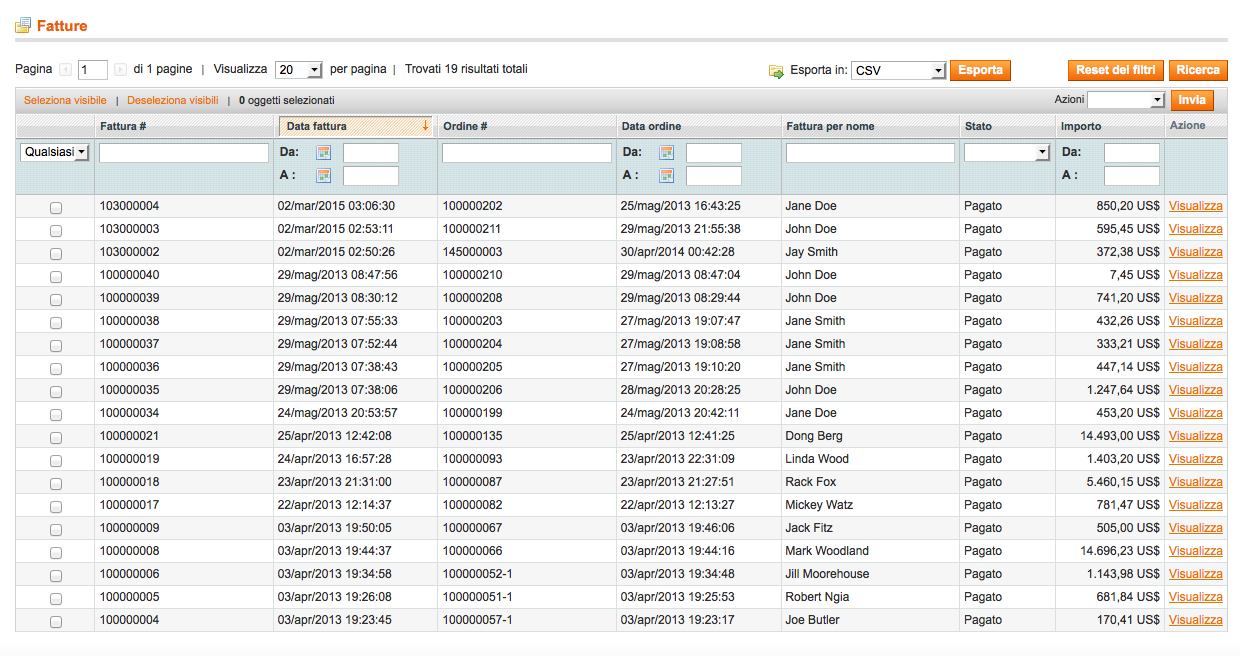Click the Fatture page title icon
The image size is (1240, 656).
pyautogui.click(x=23, y=26)
